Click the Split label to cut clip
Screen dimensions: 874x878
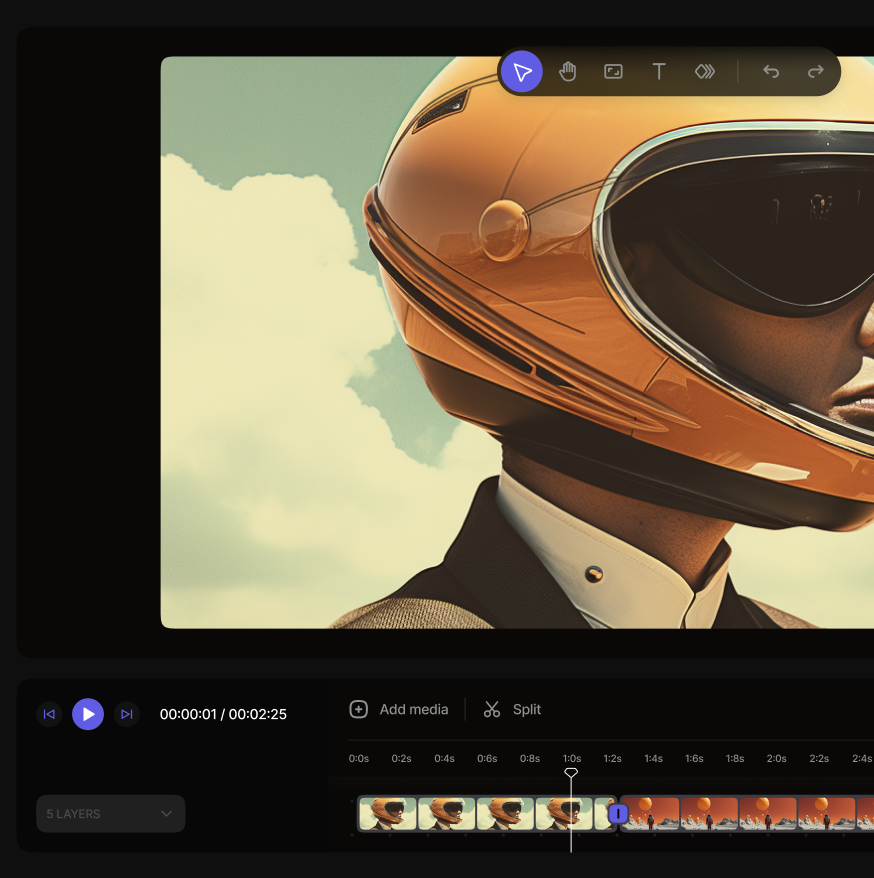click(x=525, y=709)
